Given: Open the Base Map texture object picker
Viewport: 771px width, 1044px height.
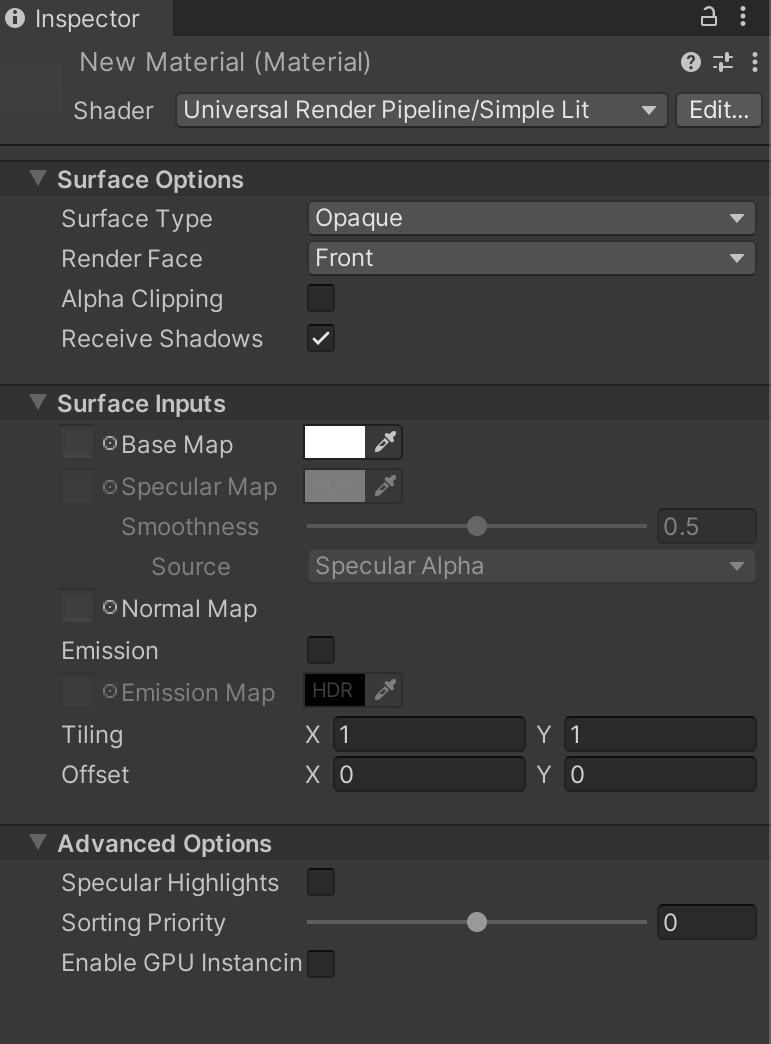Looking at the screenshot, I should 76,441.
